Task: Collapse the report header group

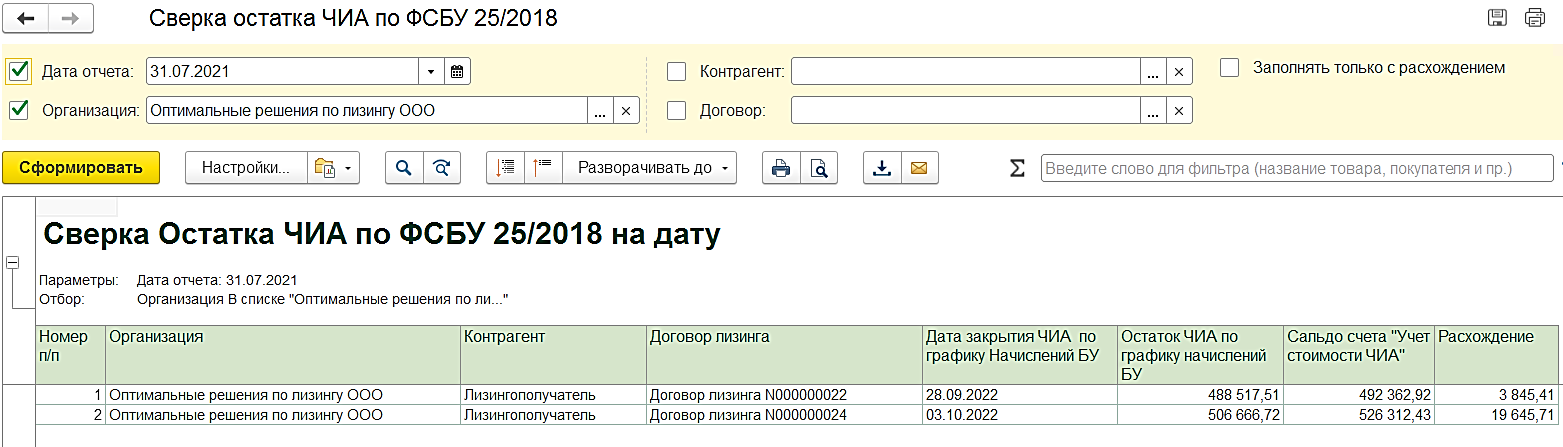Action: tap(13, 262)
